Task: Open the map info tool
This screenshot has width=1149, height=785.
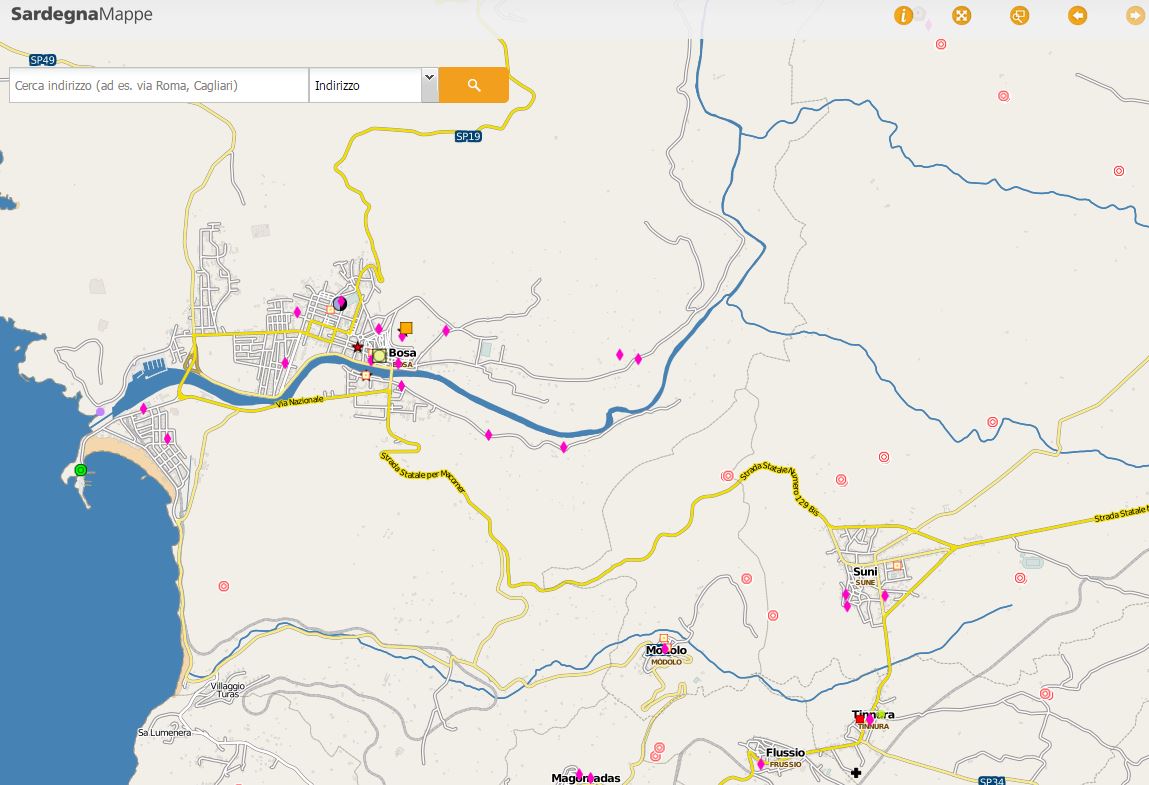Action: tap(903, 15)
